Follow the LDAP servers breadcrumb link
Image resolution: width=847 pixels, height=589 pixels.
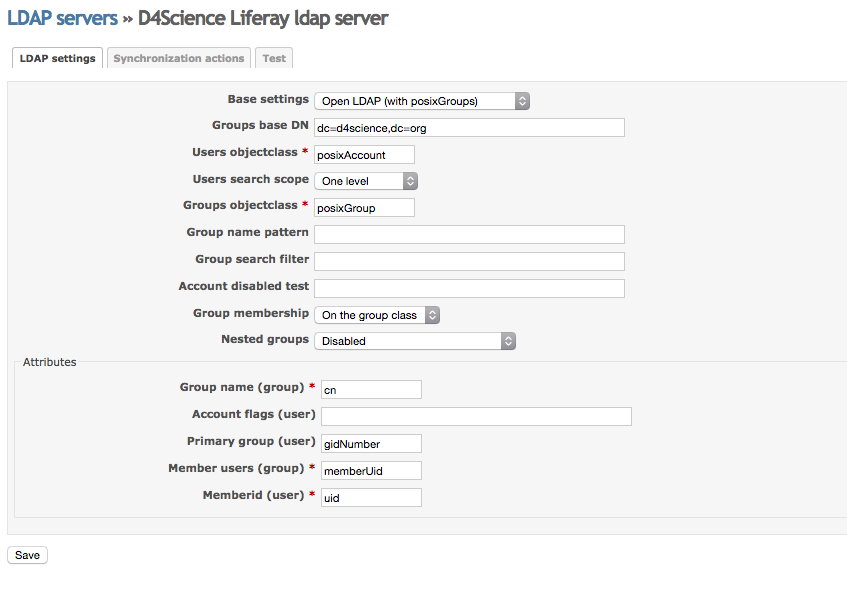click(x=62, y=18)
